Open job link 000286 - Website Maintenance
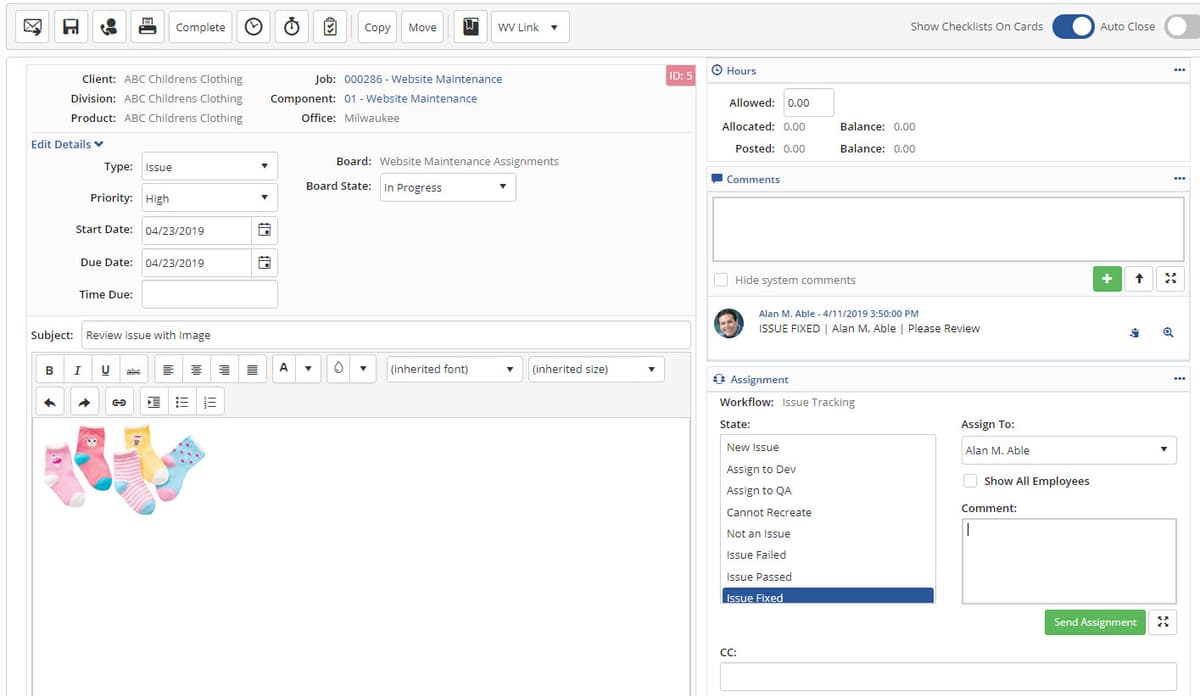The width and height of the screenshot is (1200, 696). coord(423,79)
